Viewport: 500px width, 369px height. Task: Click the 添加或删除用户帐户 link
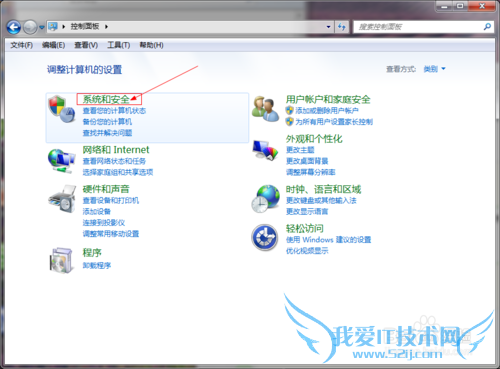coord(327,110)
